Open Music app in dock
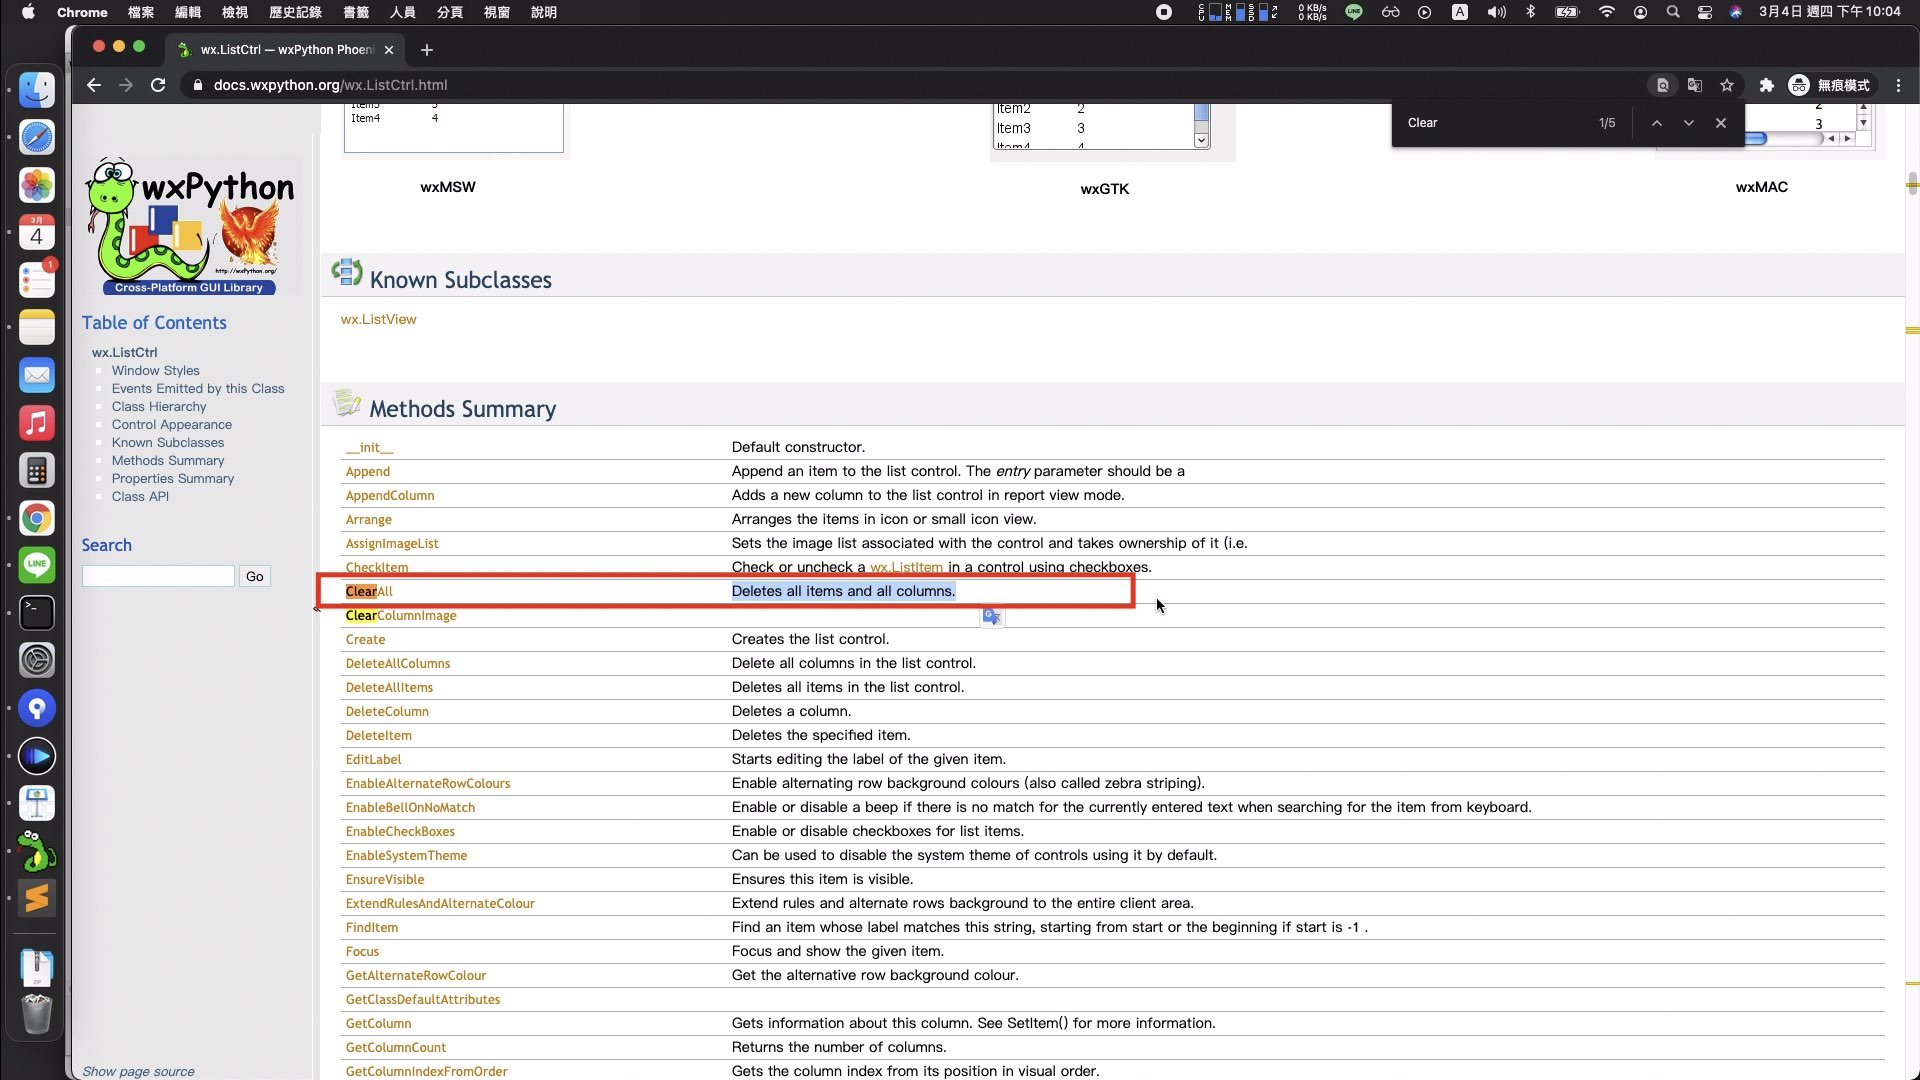 (x=37, y=423)
